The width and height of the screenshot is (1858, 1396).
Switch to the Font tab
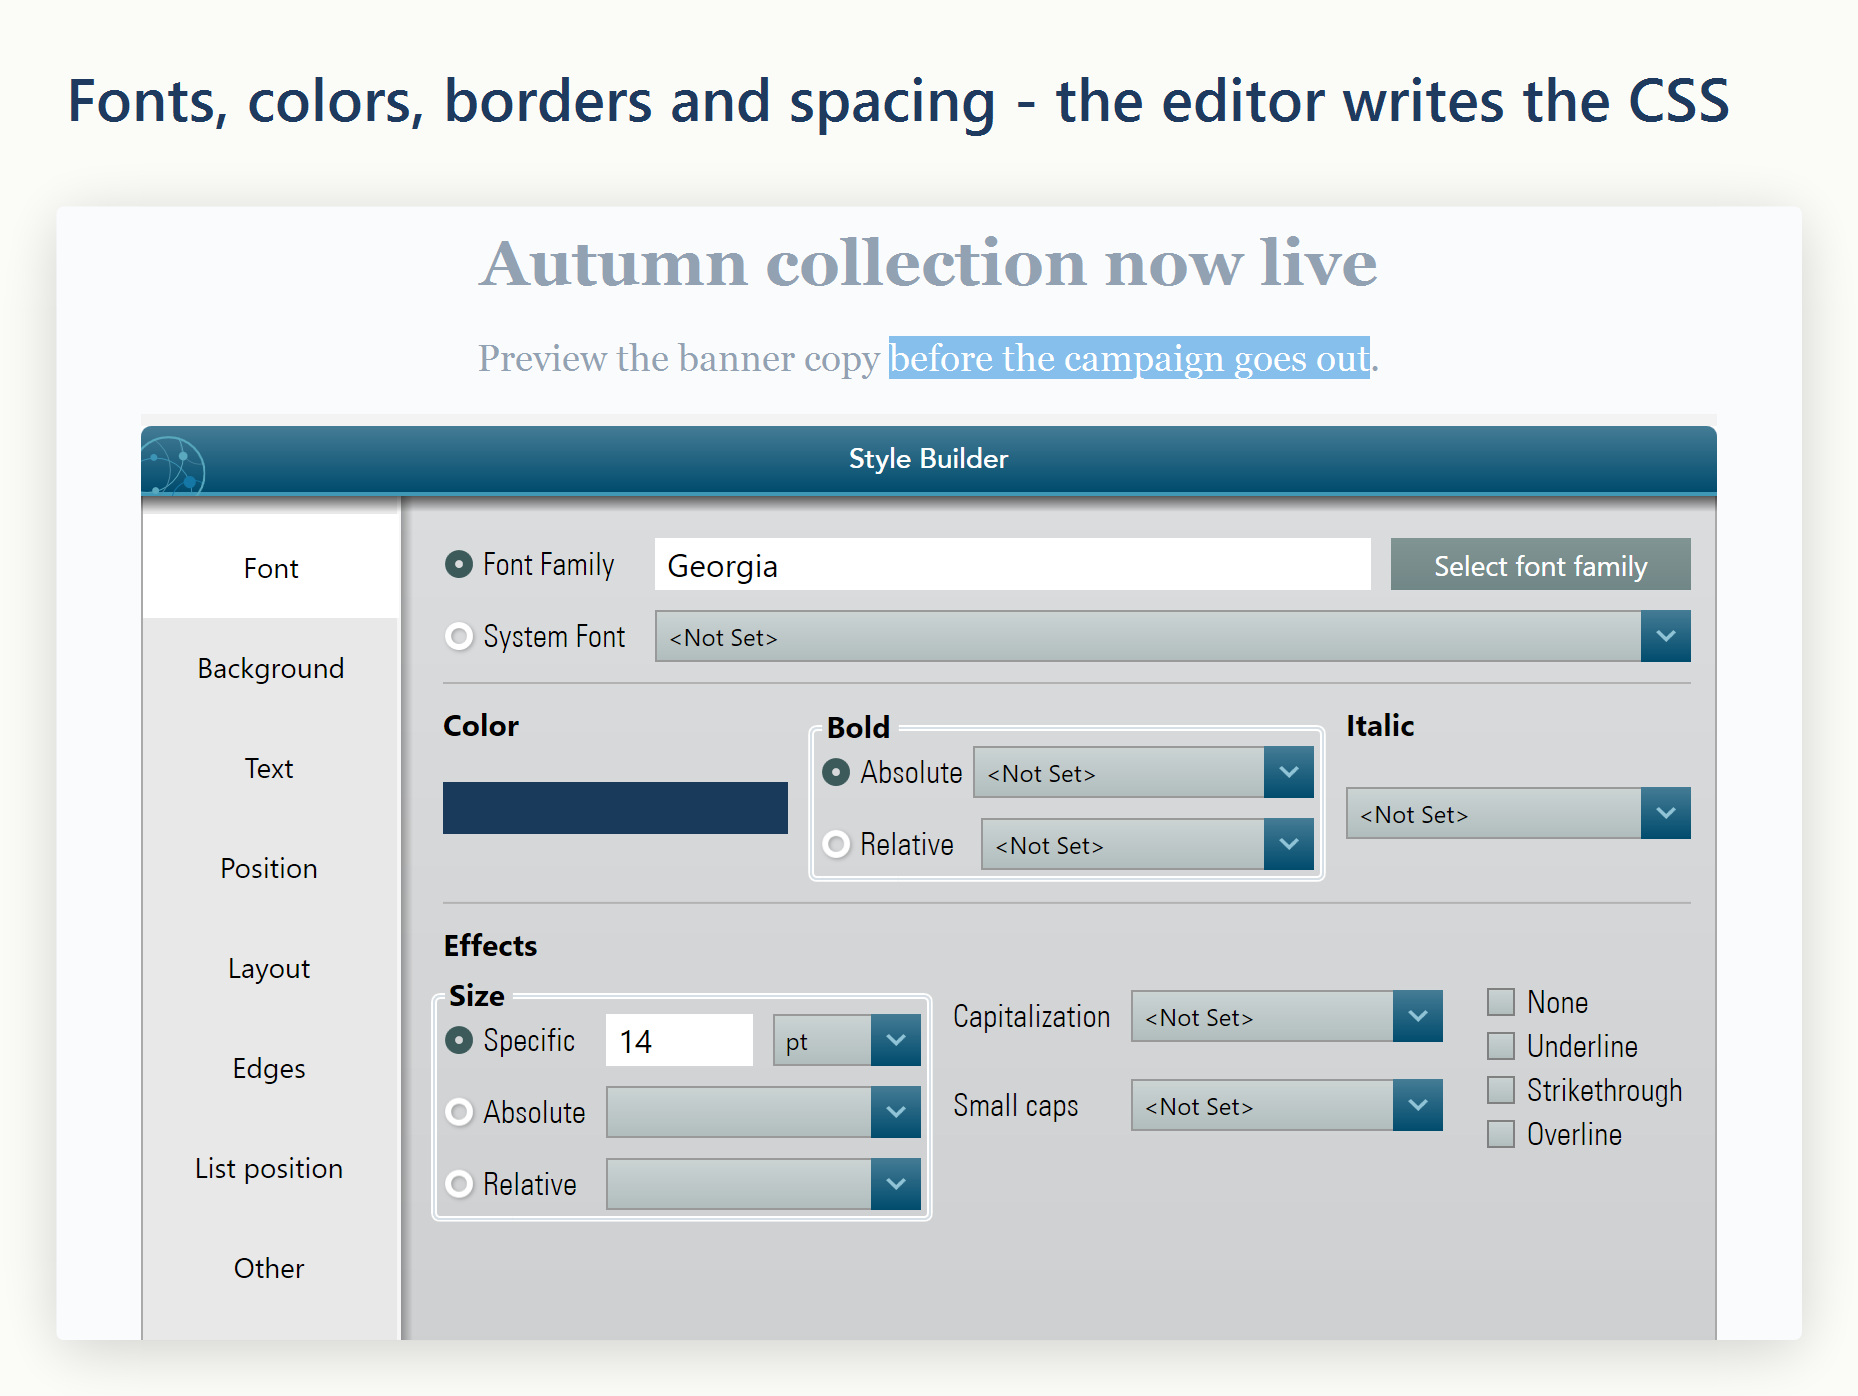tap(271, 568)
